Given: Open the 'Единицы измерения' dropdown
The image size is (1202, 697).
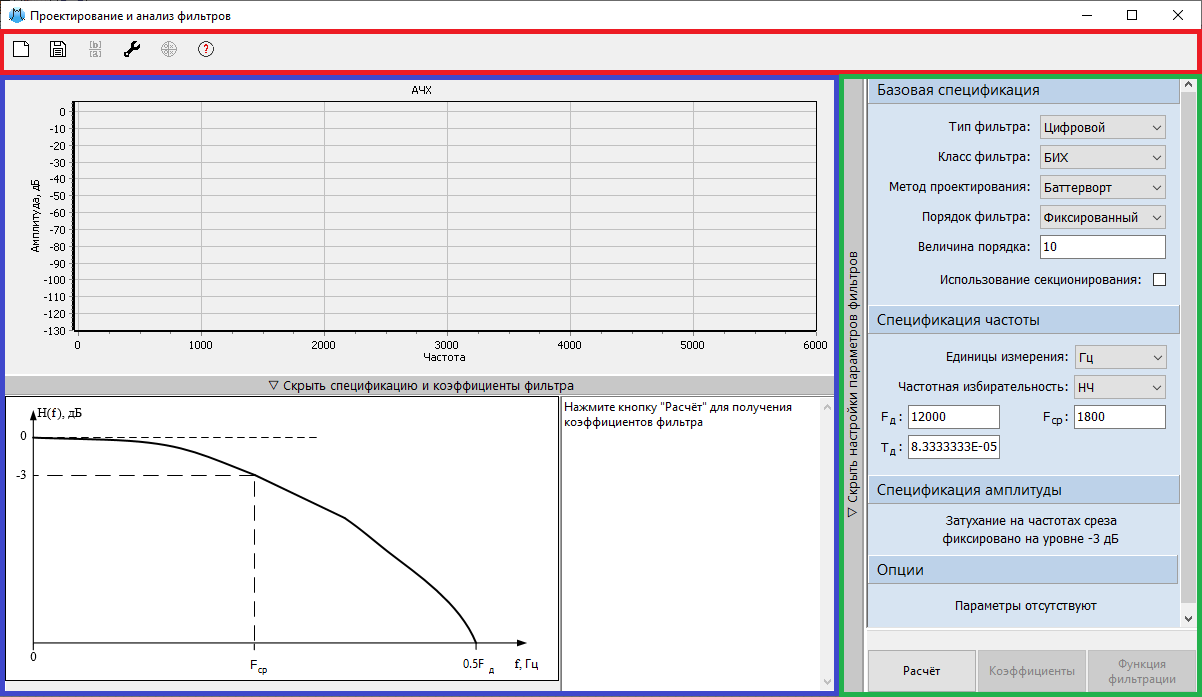Looking at the screenshot, I should (1120, 357).
